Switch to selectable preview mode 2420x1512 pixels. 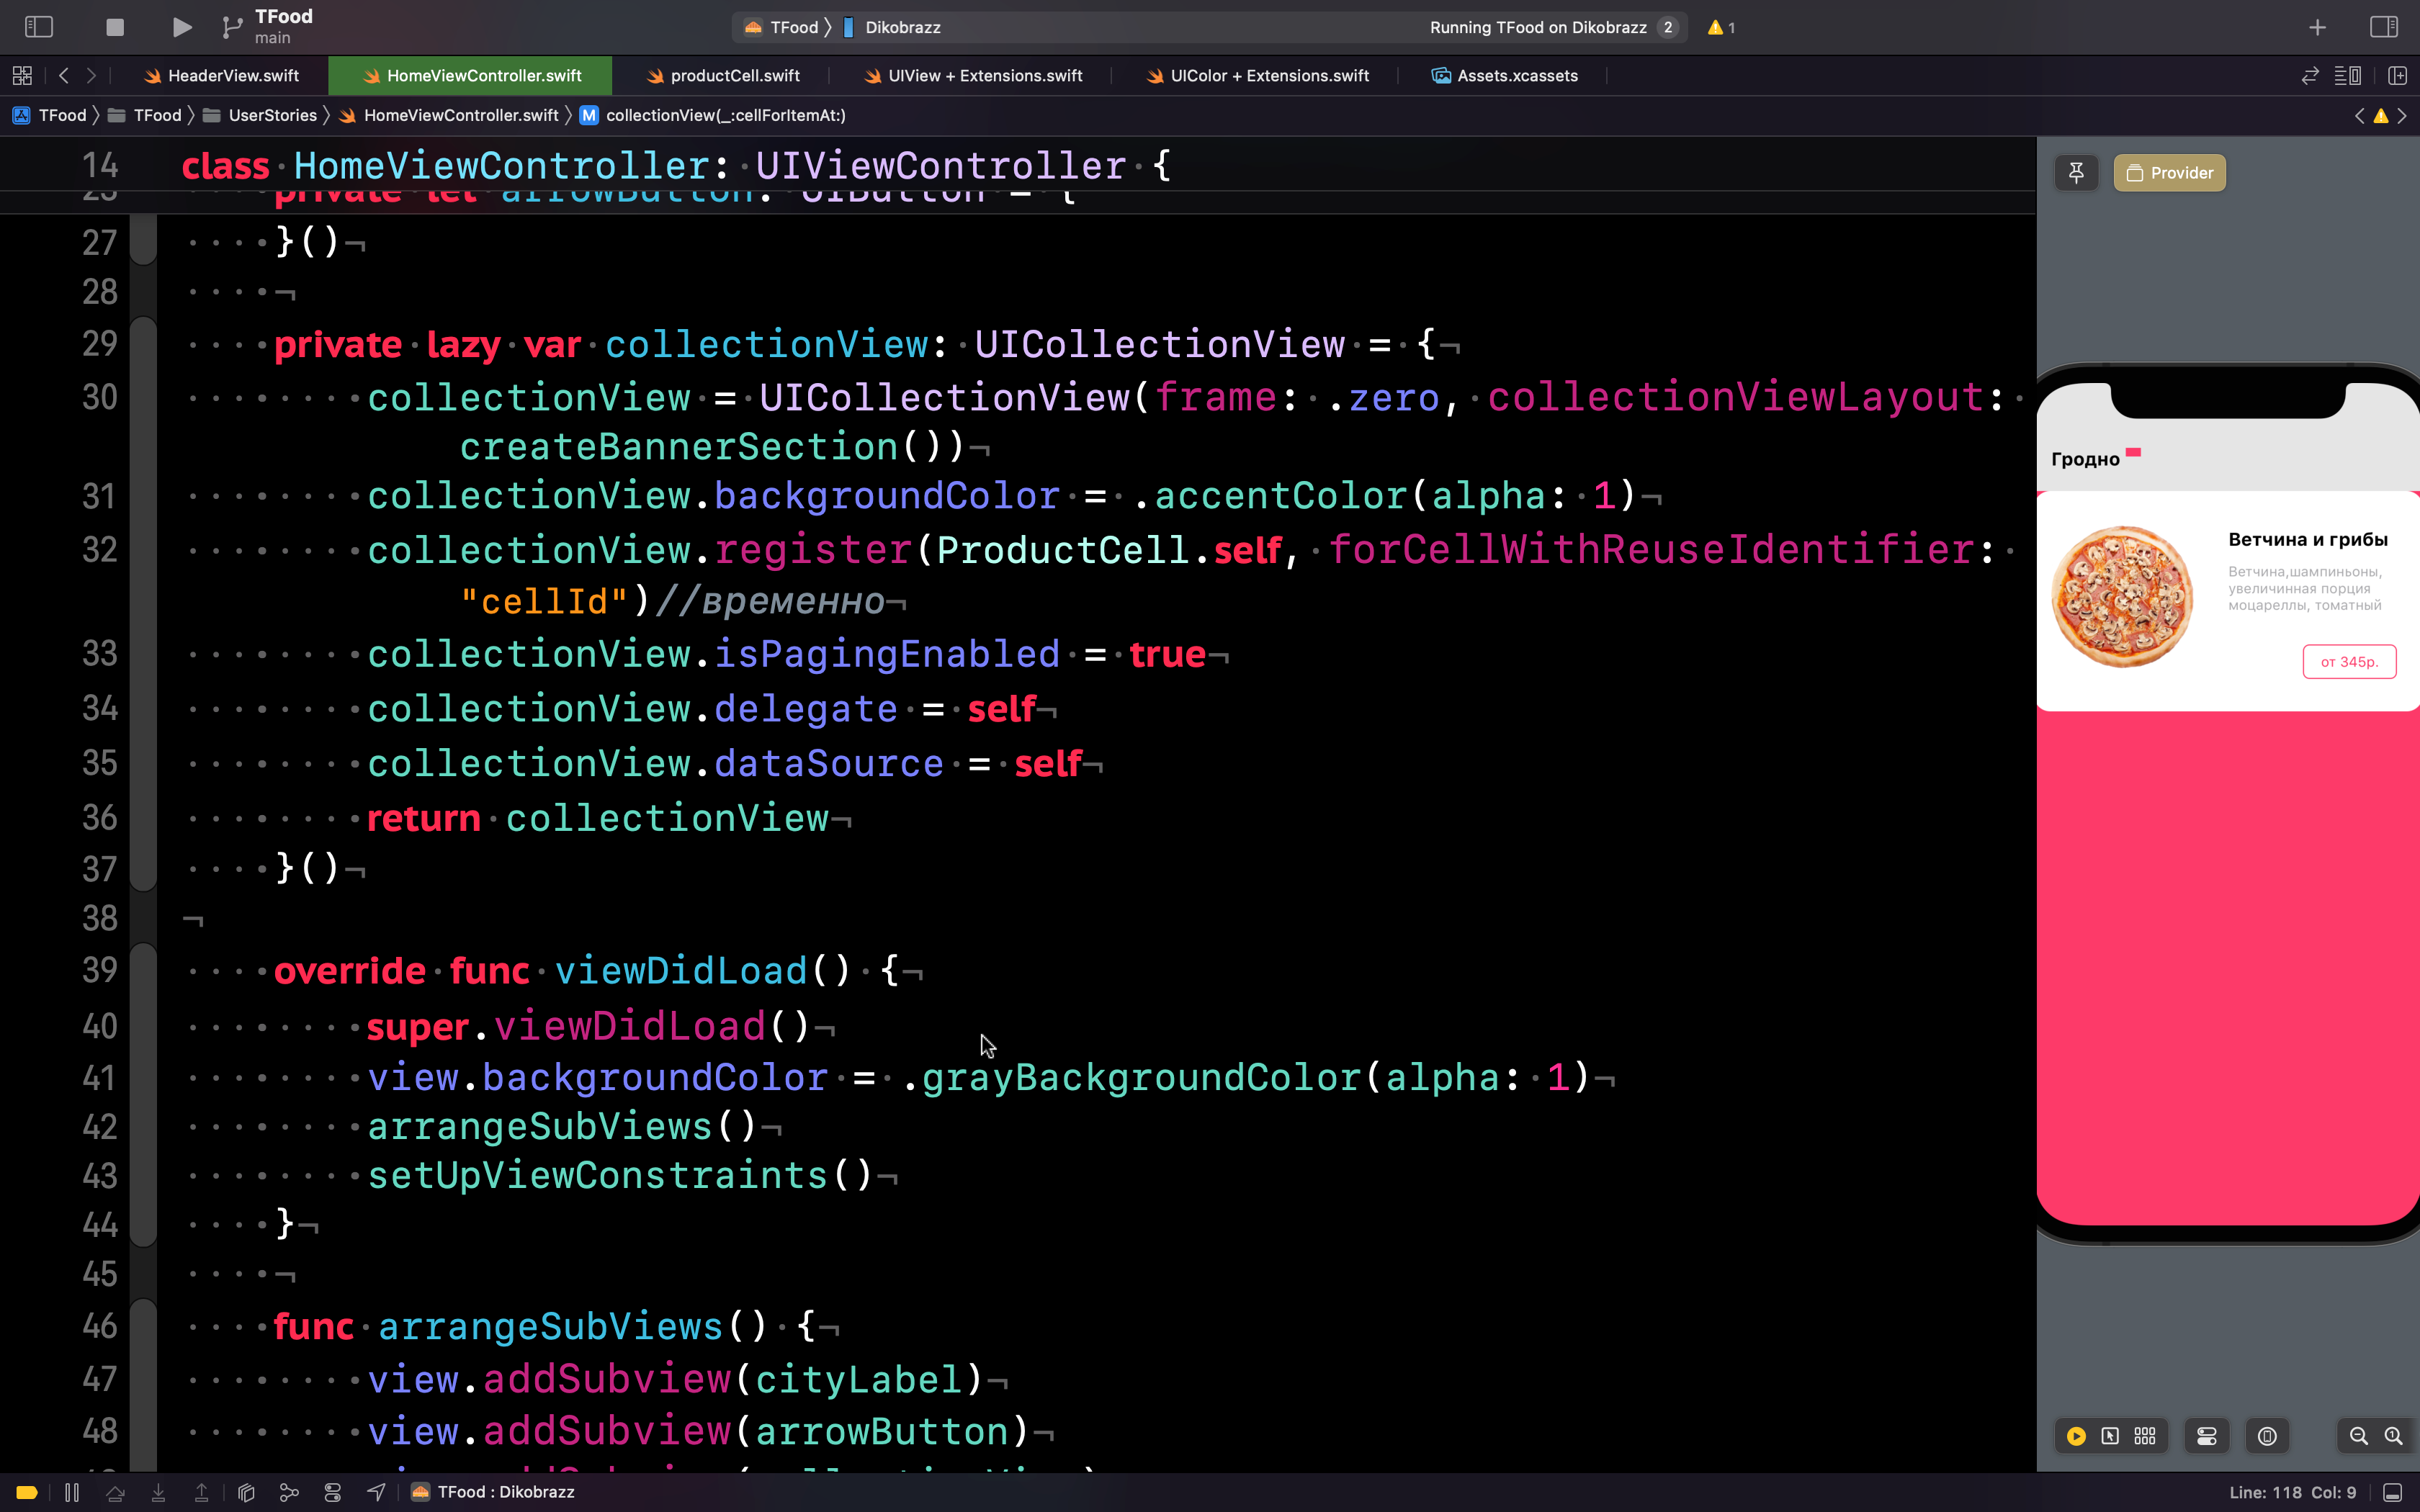2110,1436
